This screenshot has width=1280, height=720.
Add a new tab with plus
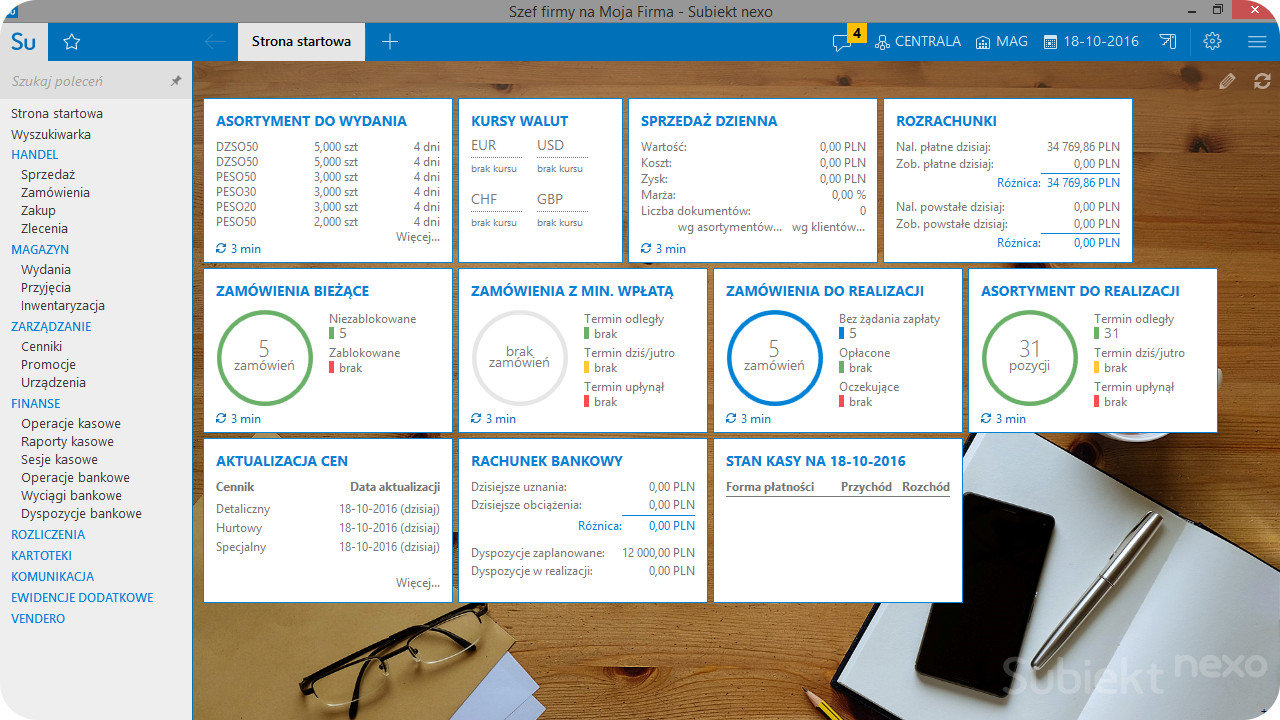coord(390,42)
